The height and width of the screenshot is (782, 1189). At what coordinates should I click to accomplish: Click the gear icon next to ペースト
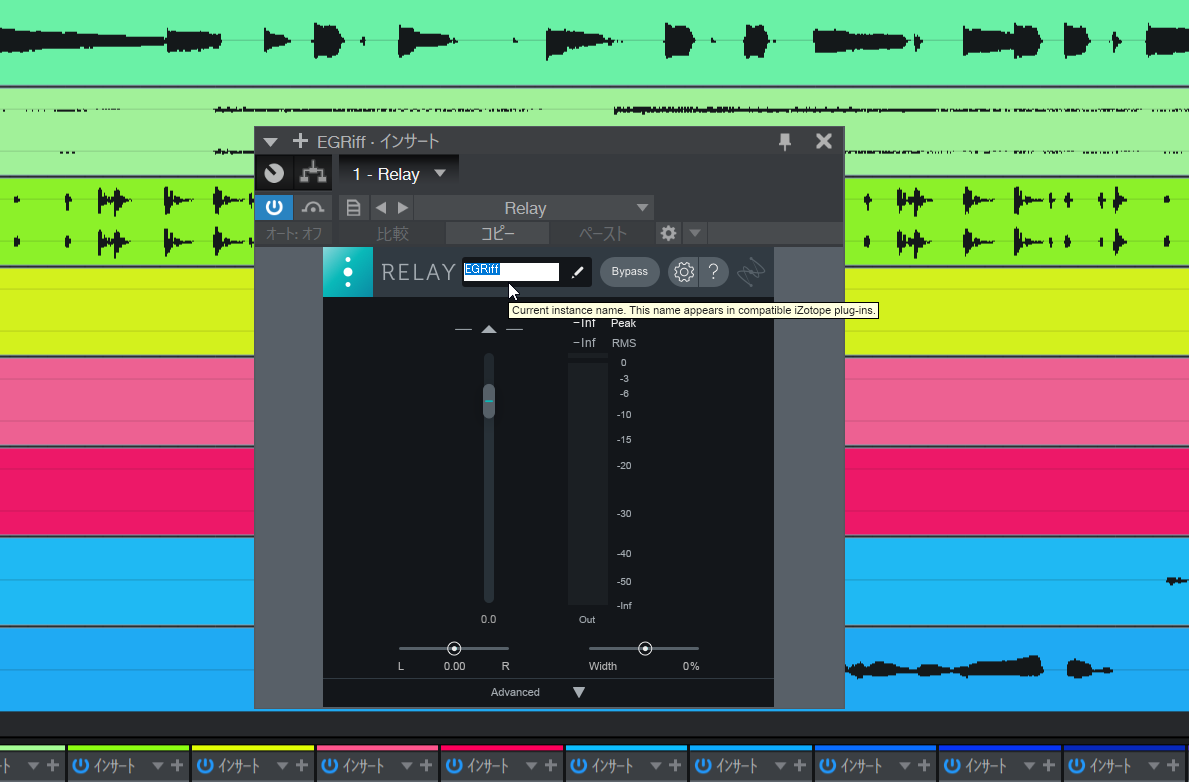pos(668,233)
